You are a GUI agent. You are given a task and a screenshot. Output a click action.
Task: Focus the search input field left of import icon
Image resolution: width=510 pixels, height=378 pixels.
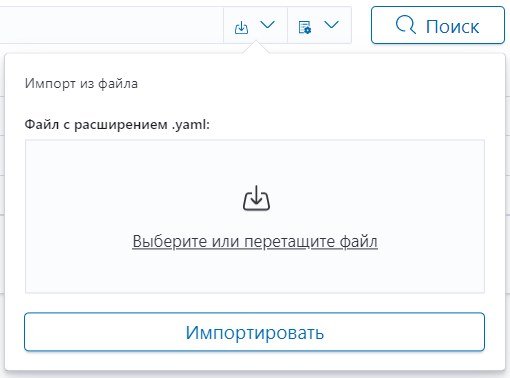112,25
